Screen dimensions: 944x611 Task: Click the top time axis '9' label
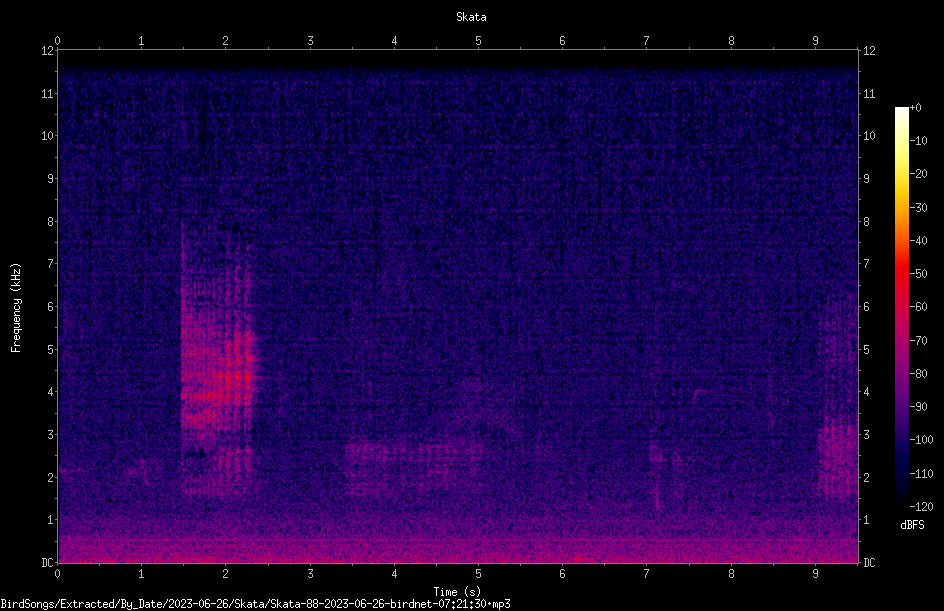pos(815,40)
